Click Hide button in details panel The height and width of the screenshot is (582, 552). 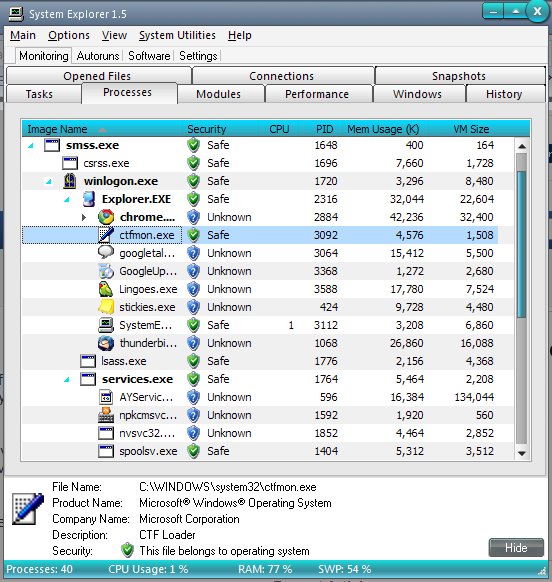[x=516, y=548]
